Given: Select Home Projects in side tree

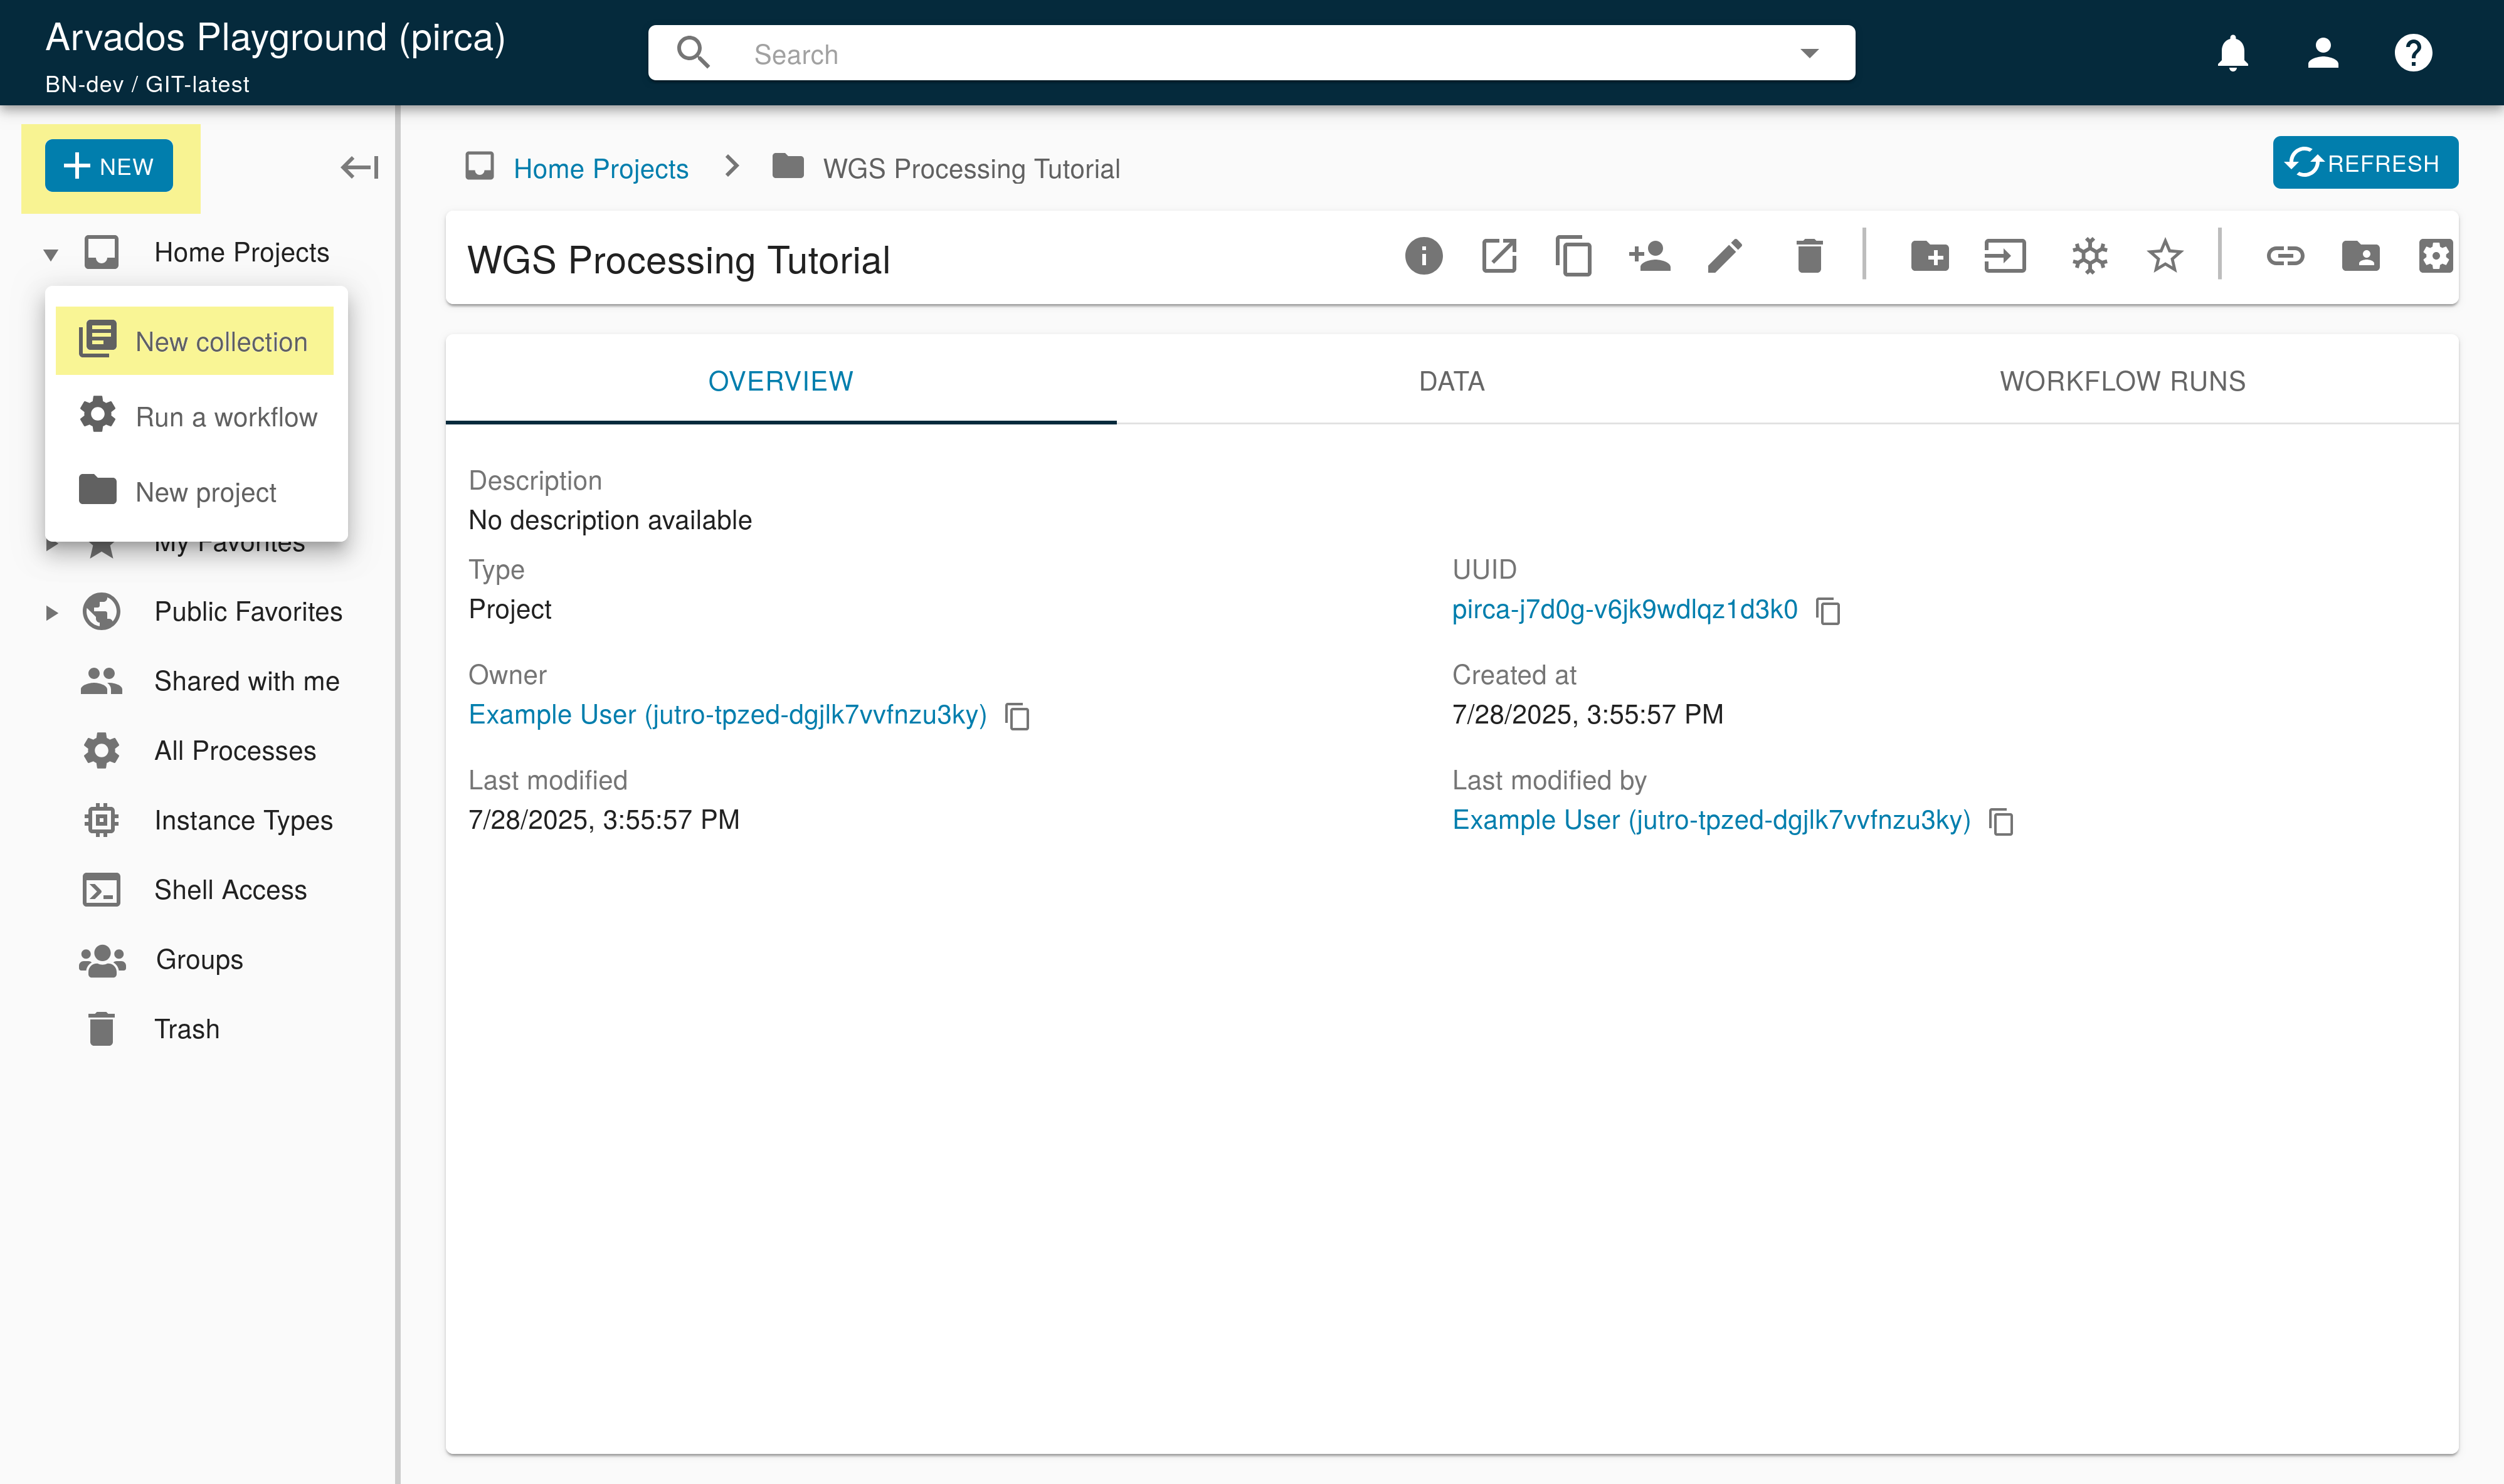Looking at the screenshot, I should click(x=241, y=252).
